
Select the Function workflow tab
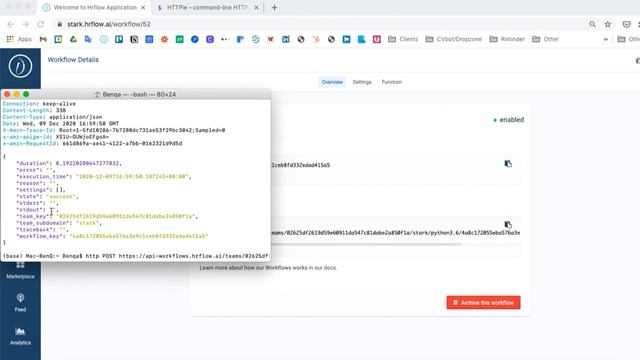point(391,82)
